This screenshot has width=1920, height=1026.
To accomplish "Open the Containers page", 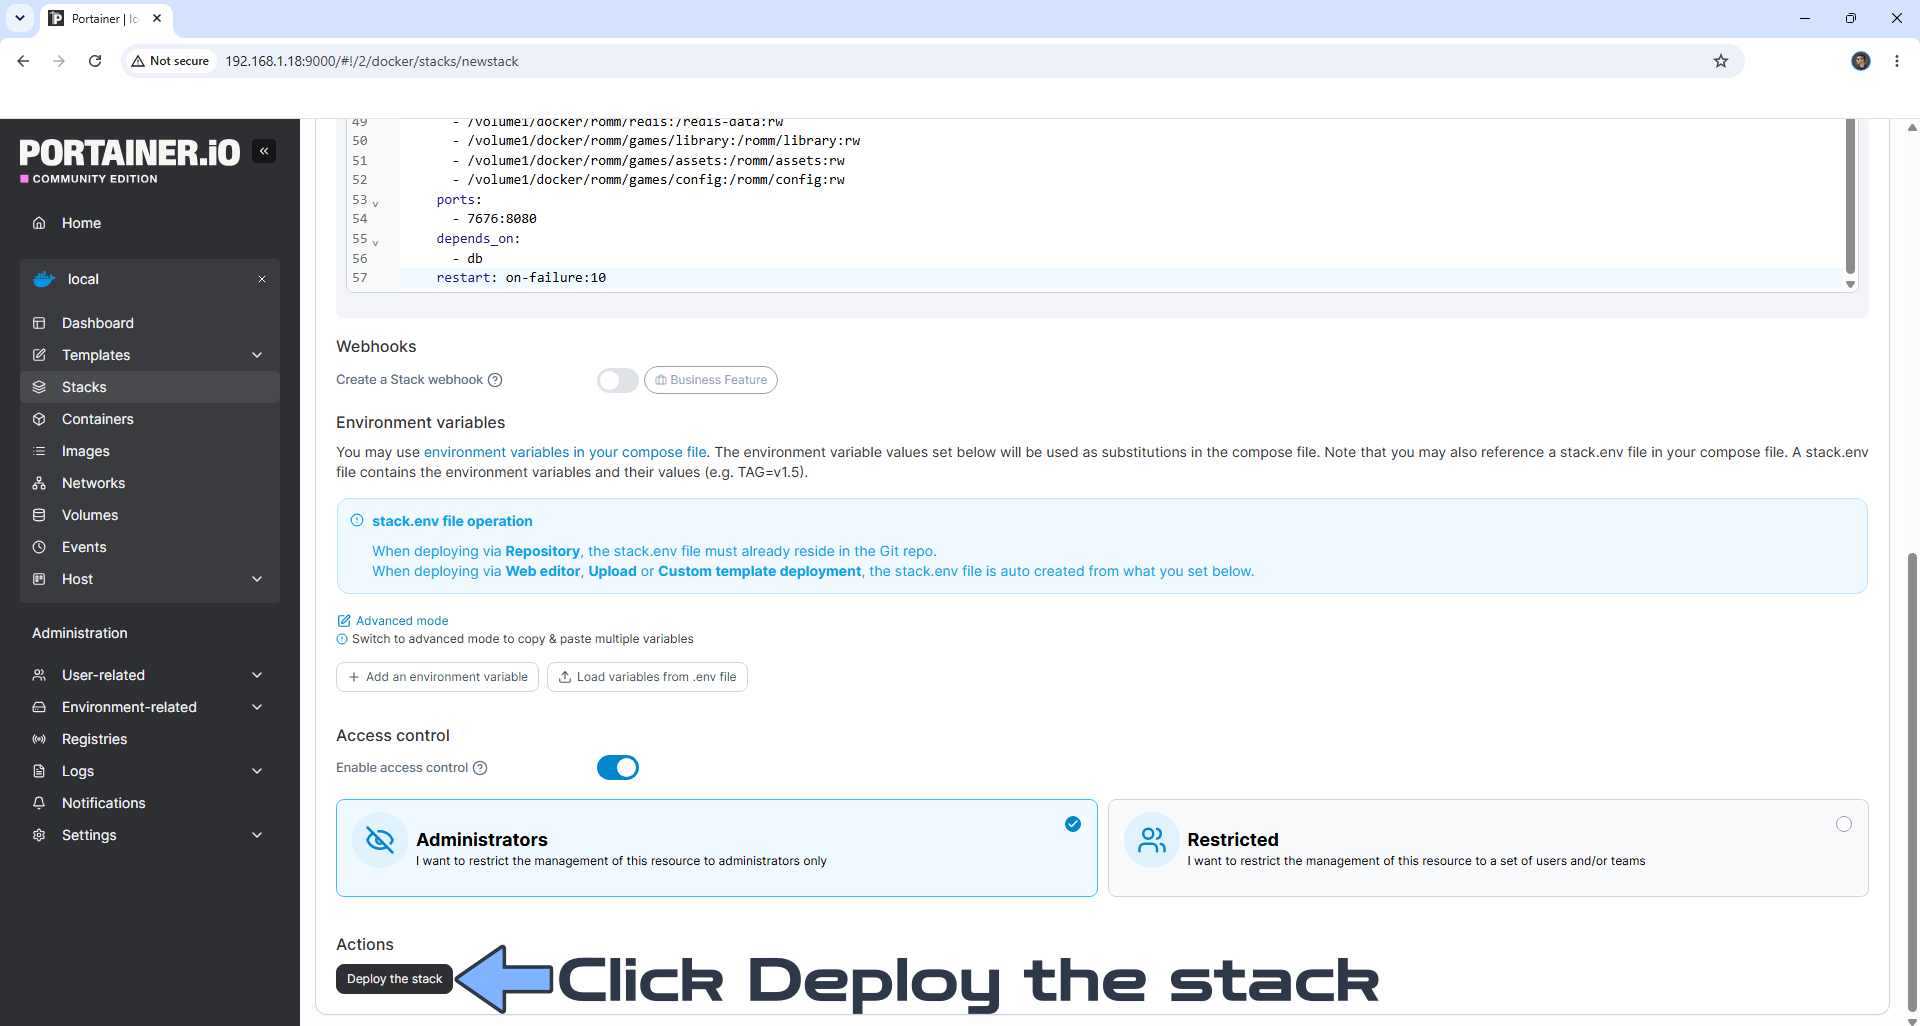I will [150, 419].
